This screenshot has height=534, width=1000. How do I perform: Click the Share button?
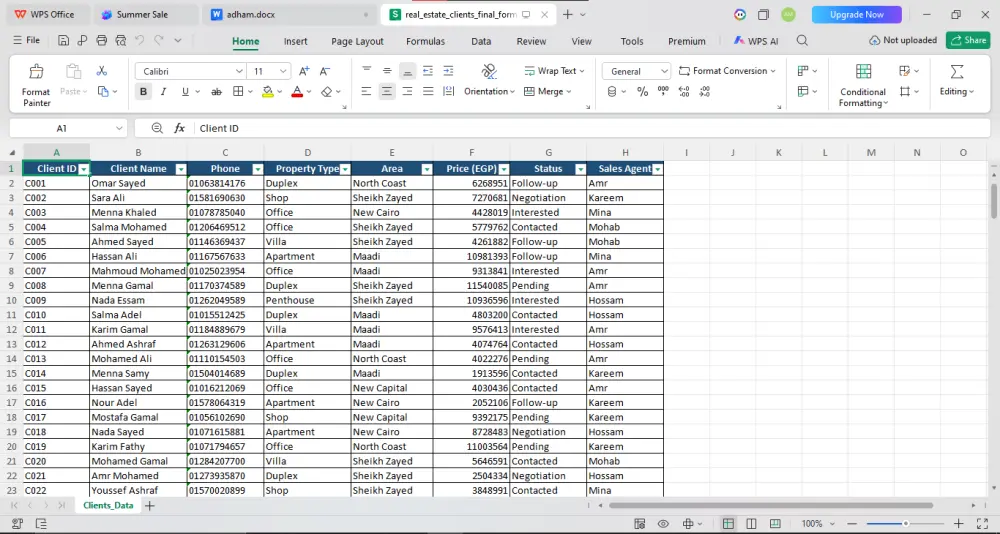pyautogui.click(x=968, y=40)
